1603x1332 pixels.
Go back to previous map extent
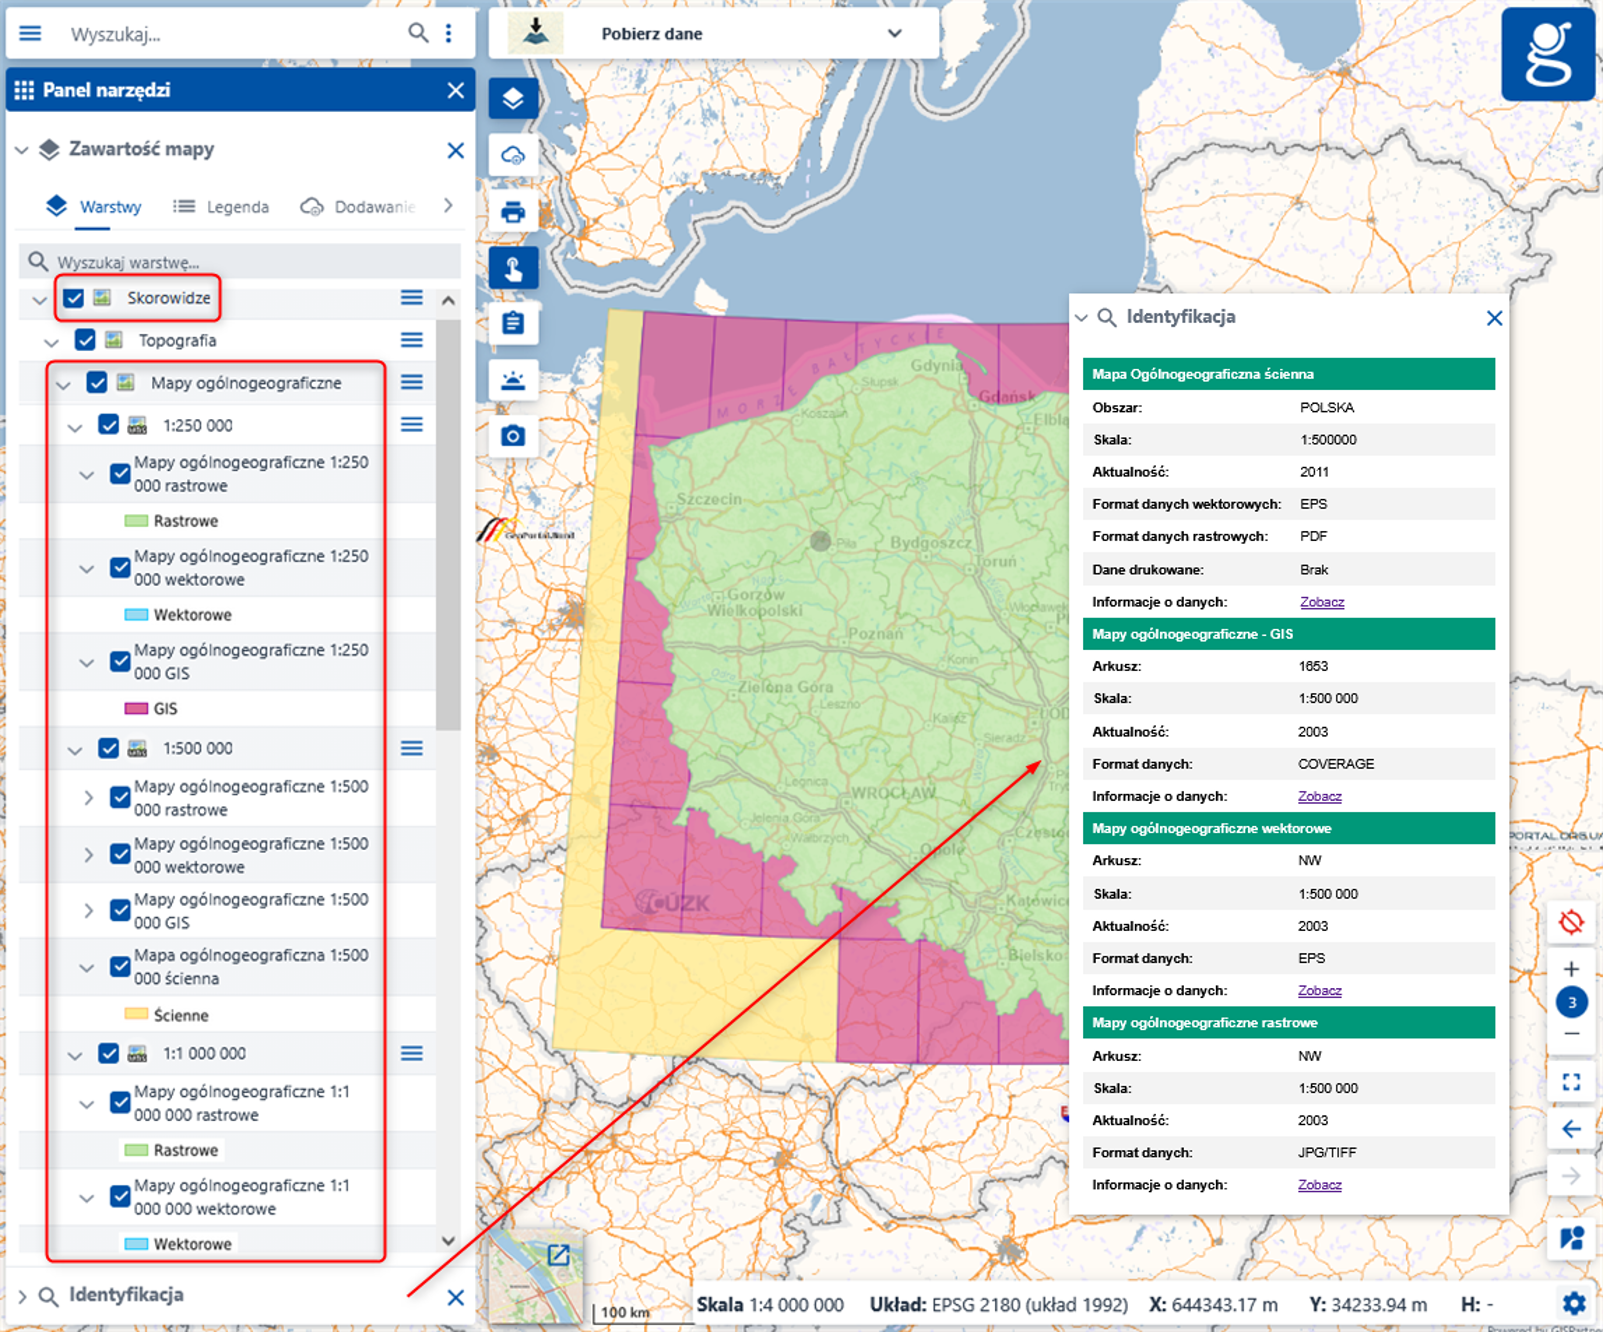click(1571, 1130)
